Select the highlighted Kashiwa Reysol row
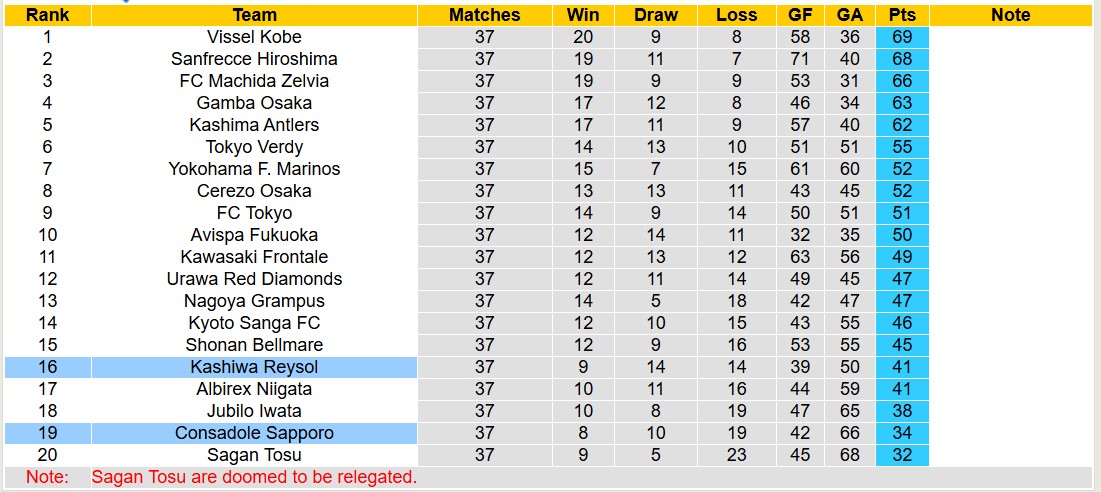The width and height of the screenshot is (1101, 492). point(254,367)
